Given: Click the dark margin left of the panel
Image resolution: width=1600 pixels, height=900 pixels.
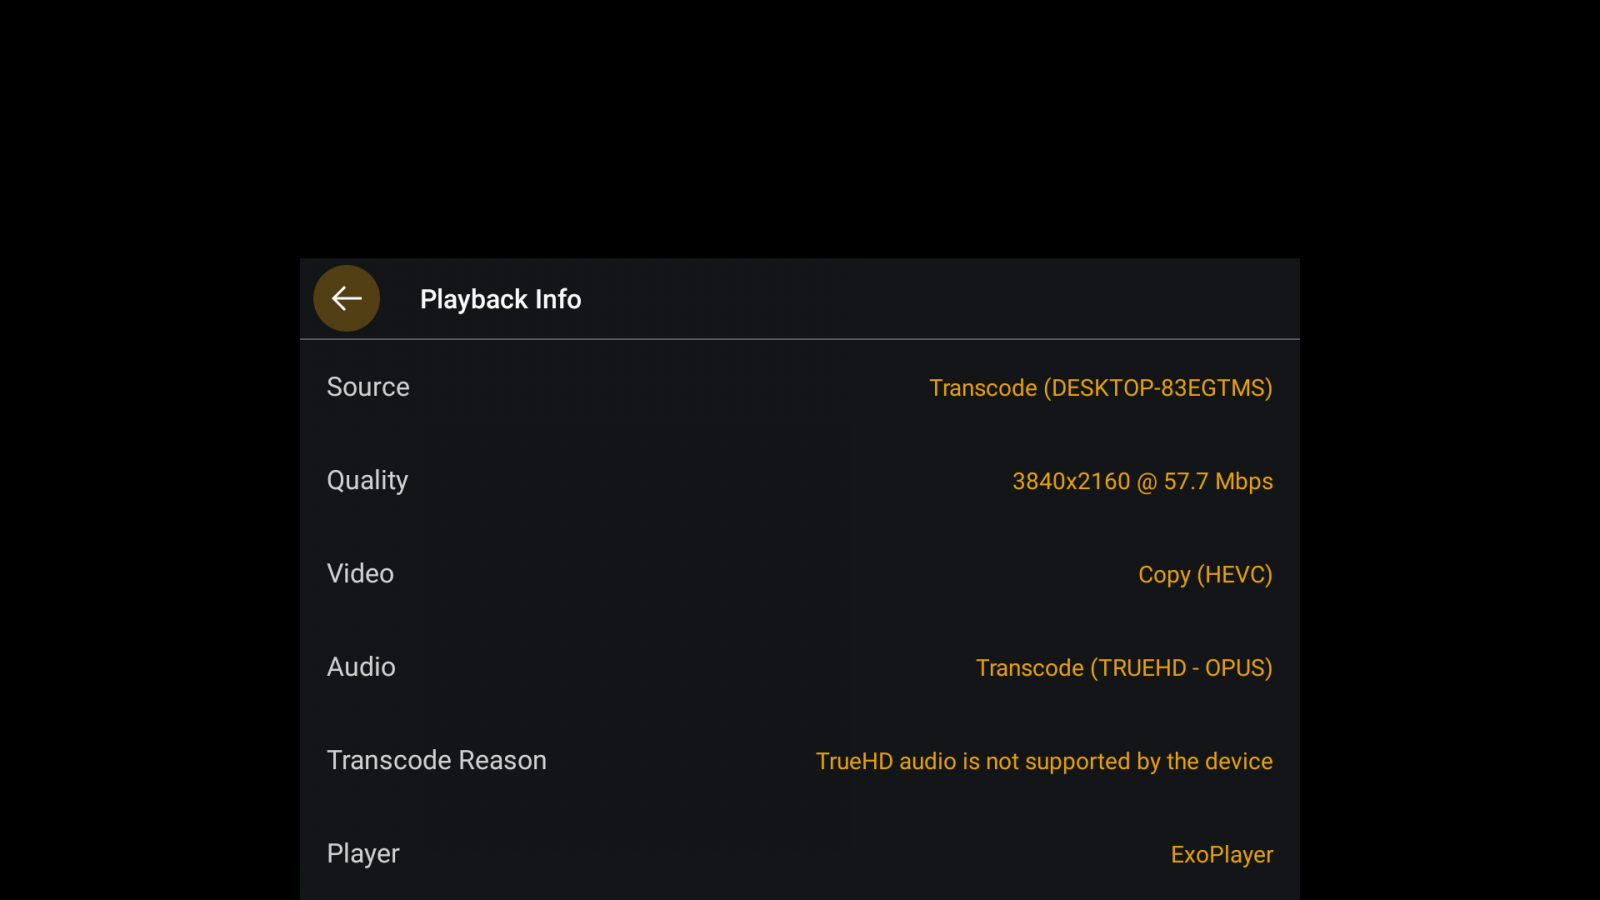Looking at the screenshot, I should click(x=150, y=579).
